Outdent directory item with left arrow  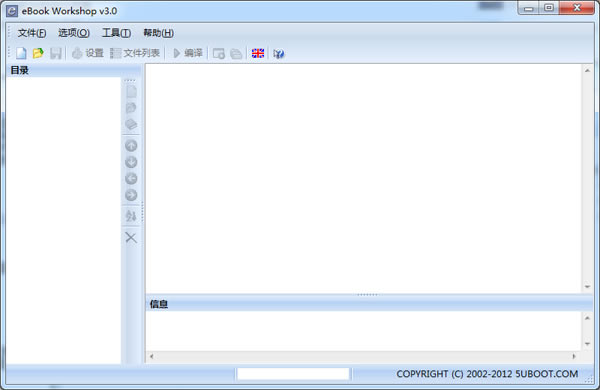(131, 178)
